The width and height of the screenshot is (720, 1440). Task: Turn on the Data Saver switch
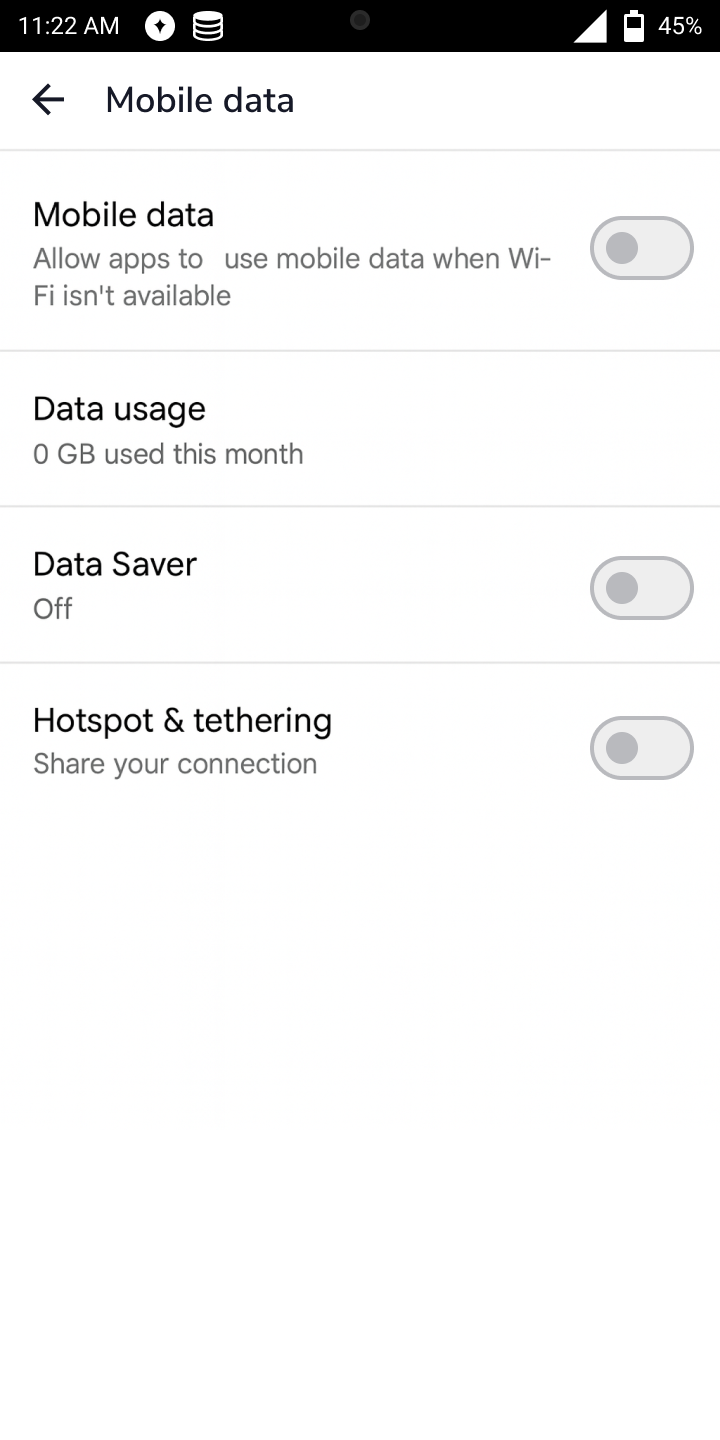641,588
